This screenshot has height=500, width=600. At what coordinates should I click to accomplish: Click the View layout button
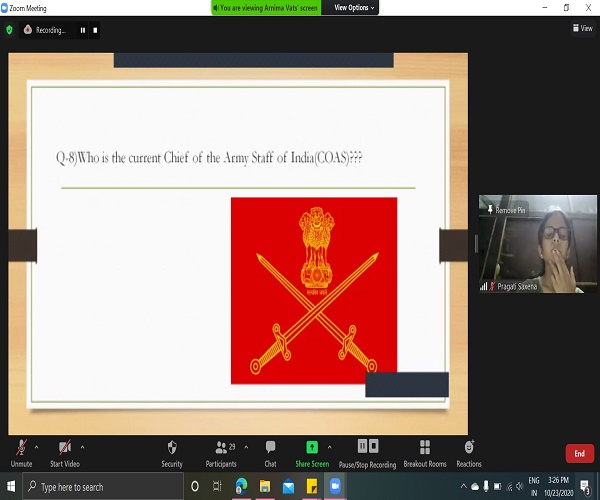pyautogui.click(x=582, y=28)
